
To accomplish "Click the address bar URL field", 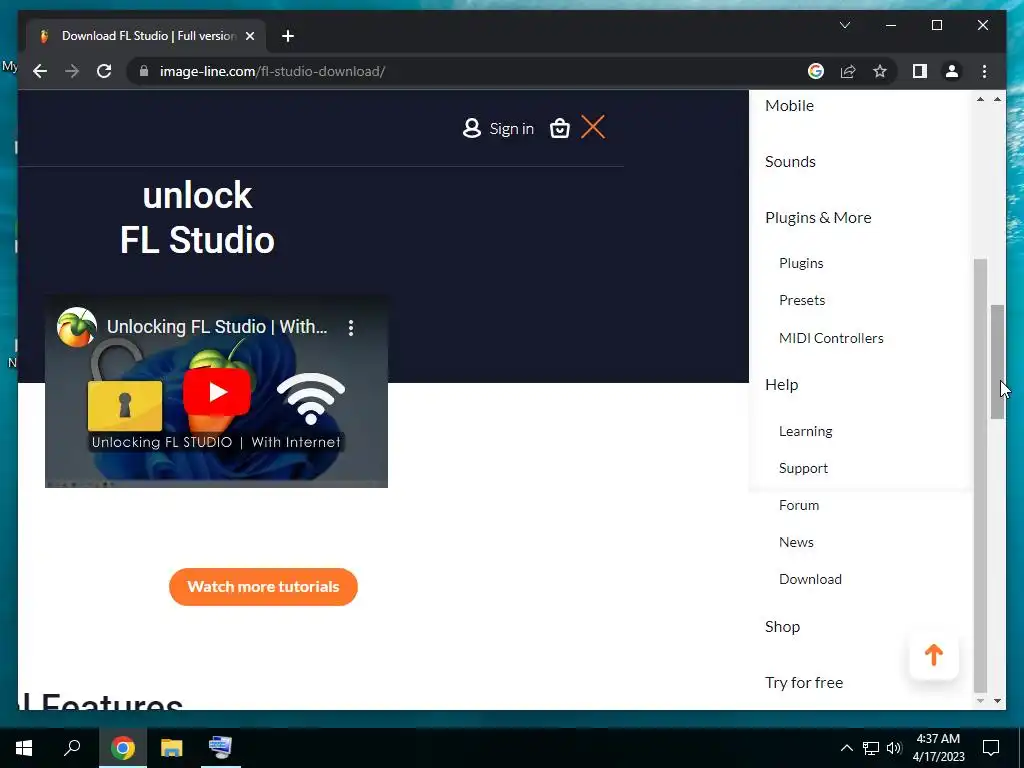I will [x=470, y=71].
